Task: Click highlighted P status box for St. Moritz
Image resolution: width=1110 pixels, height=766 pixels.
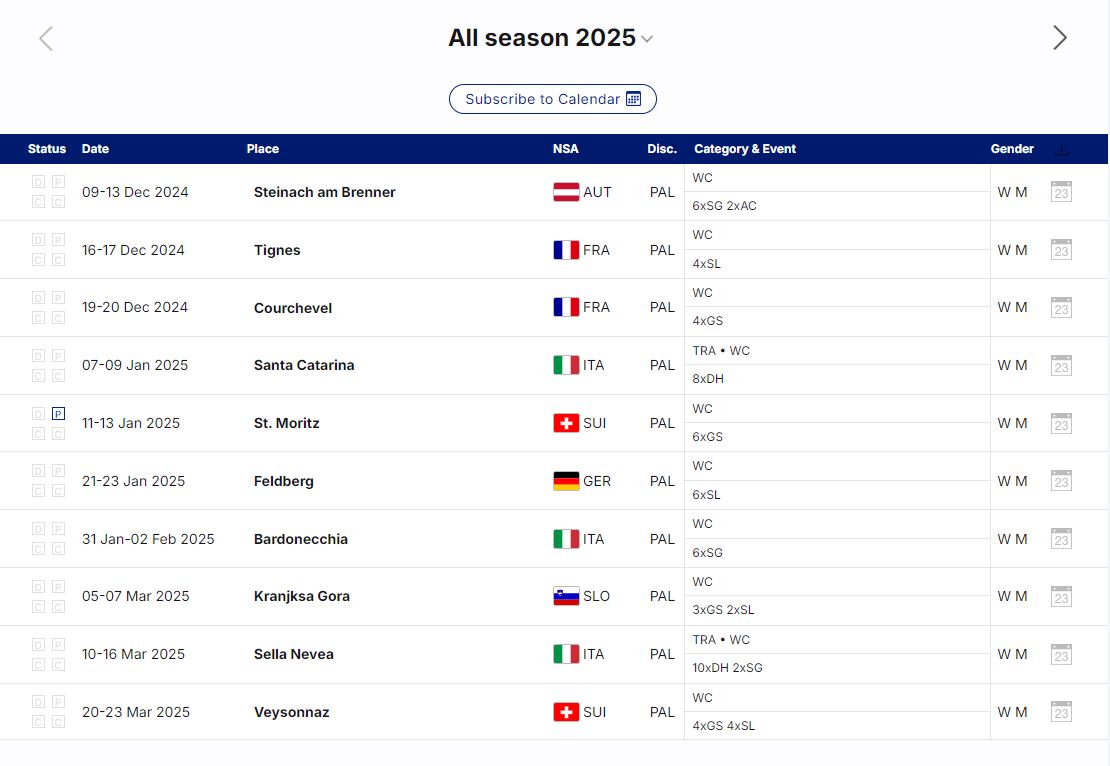Action: 58,413
